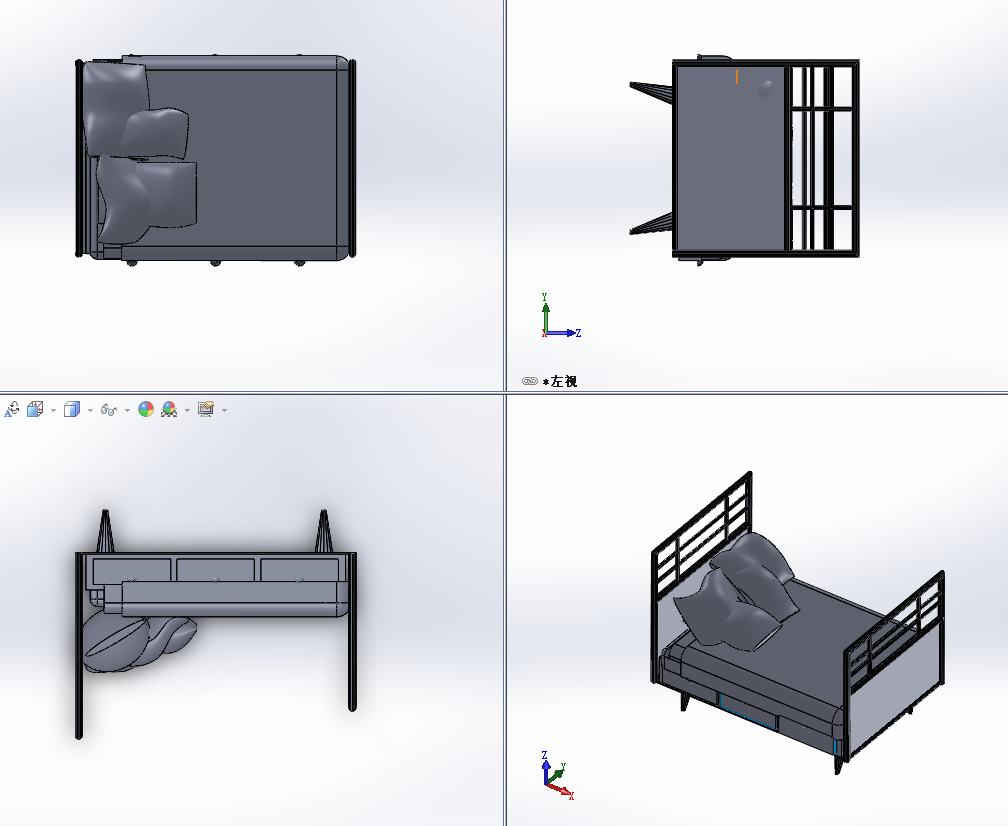The height and width of the screenshot is (826, 1008).
Task: Open the Display Style dropdown arrow
Action: (x=90, y=410)
